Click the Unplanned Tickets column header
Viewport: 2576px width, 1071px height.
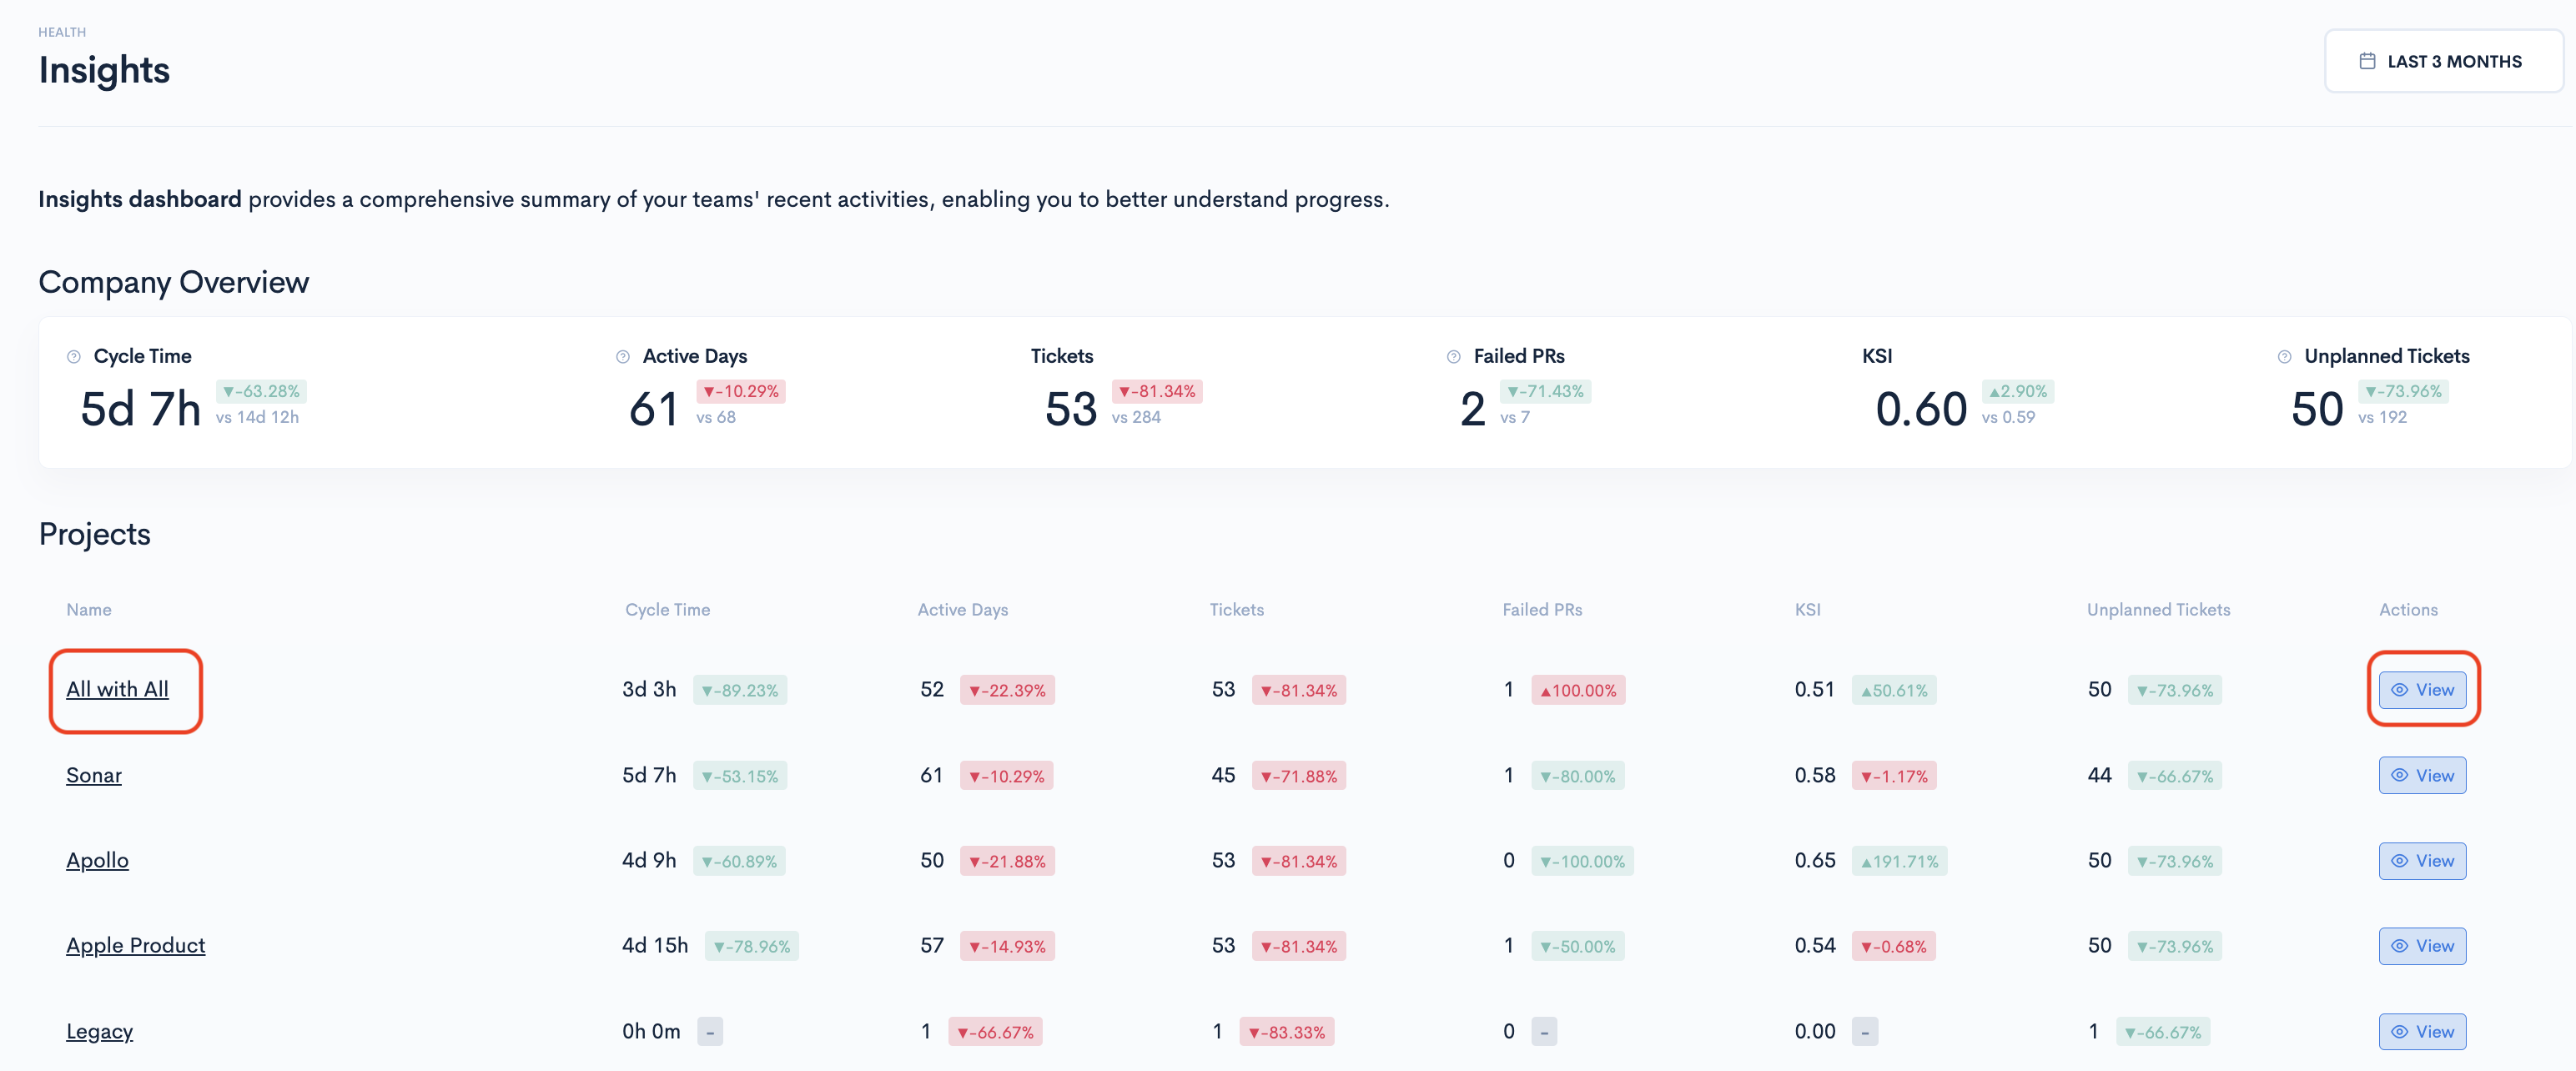(2157, 610)
